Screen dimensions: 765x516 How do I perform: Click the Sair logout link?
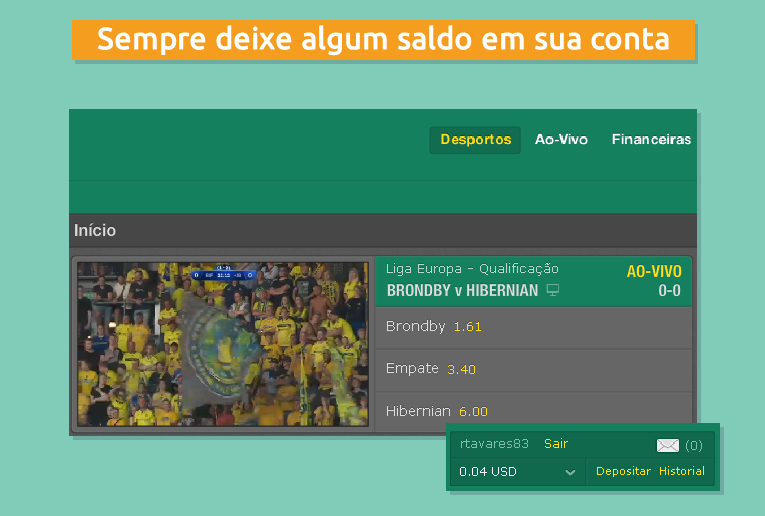[556, 444]
